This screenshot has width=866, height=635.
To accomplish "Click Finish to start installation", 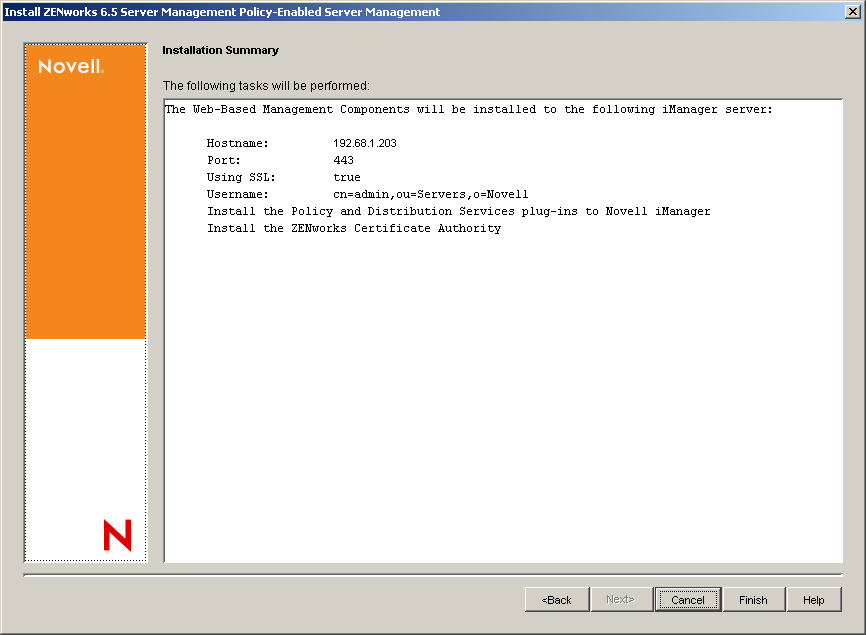I will 753,600.
